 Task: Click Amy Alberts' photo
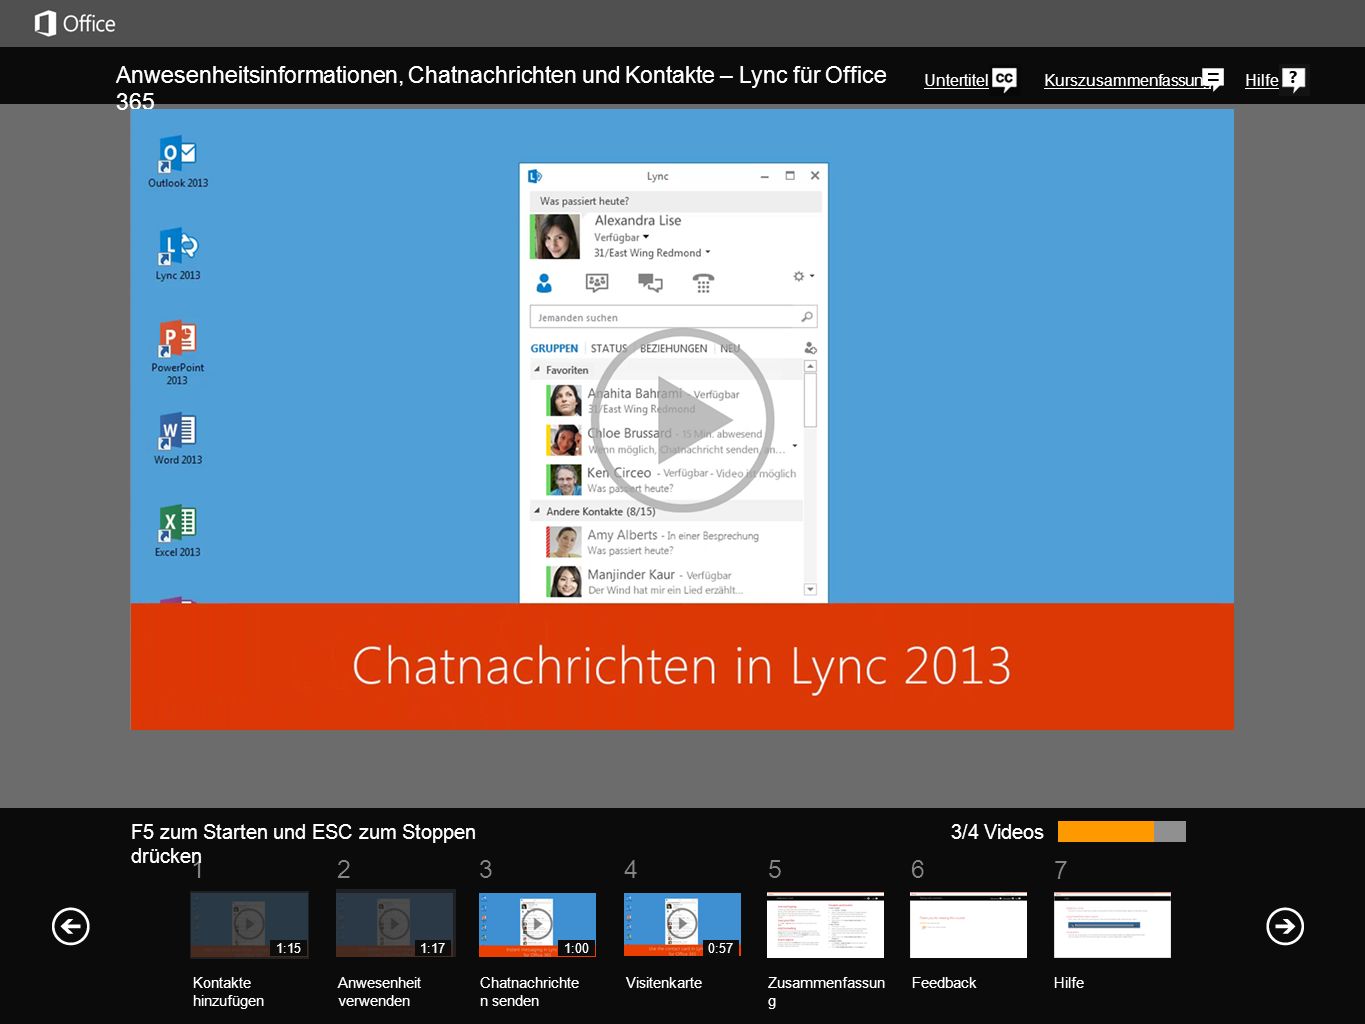tap(564, 542)
